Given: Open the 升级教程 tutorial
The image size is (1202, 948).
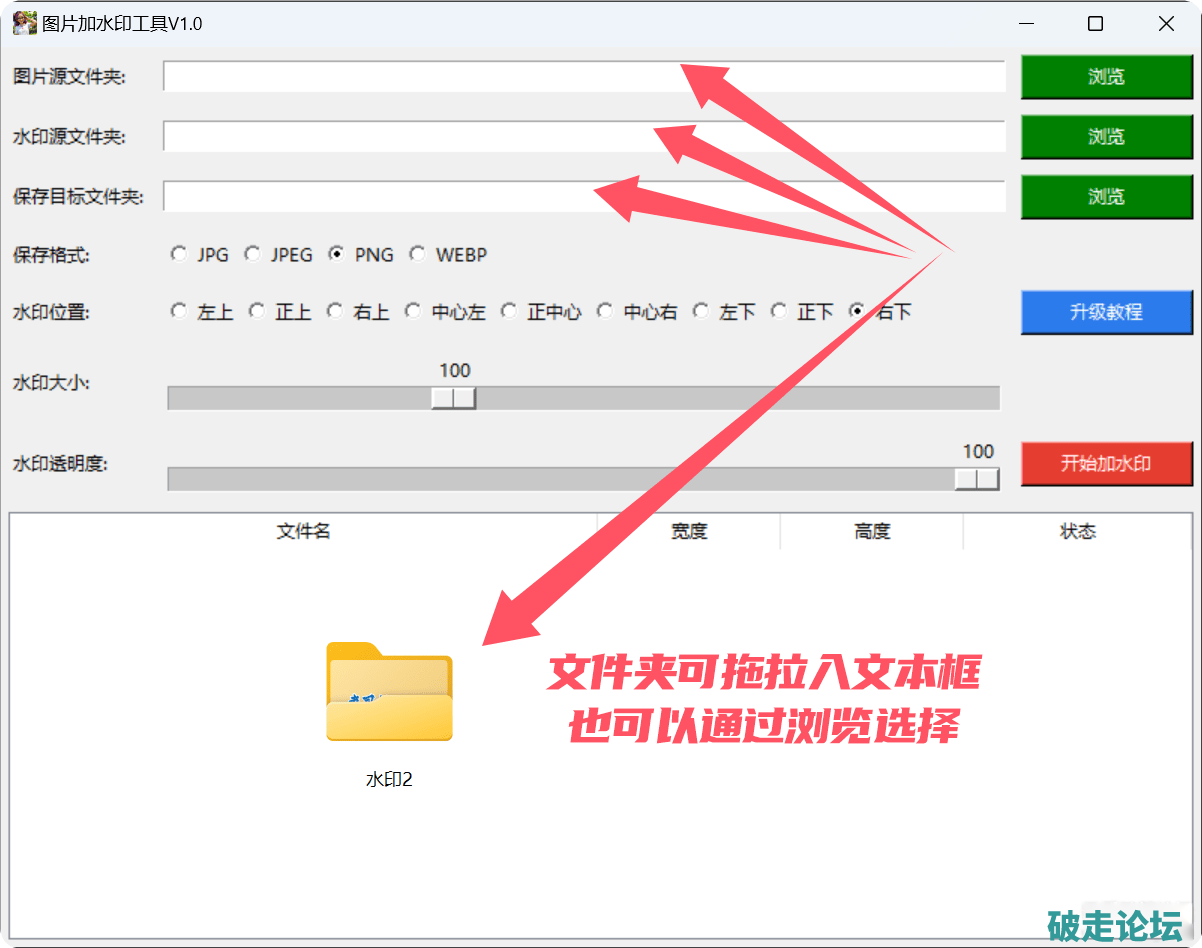Looking at the screenshot, I should coord(1106,312).
